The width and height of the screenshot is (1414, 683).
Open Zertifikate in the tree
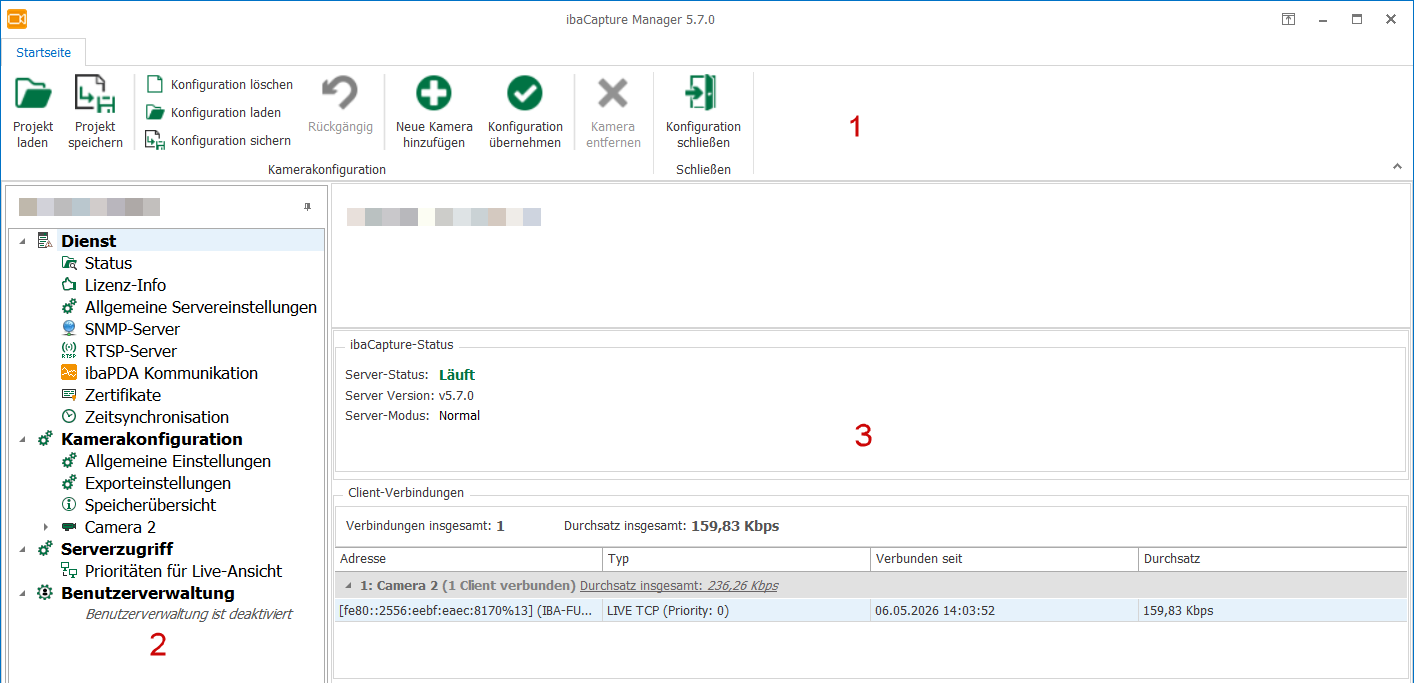pyautogui.click(x=123, y=395)
